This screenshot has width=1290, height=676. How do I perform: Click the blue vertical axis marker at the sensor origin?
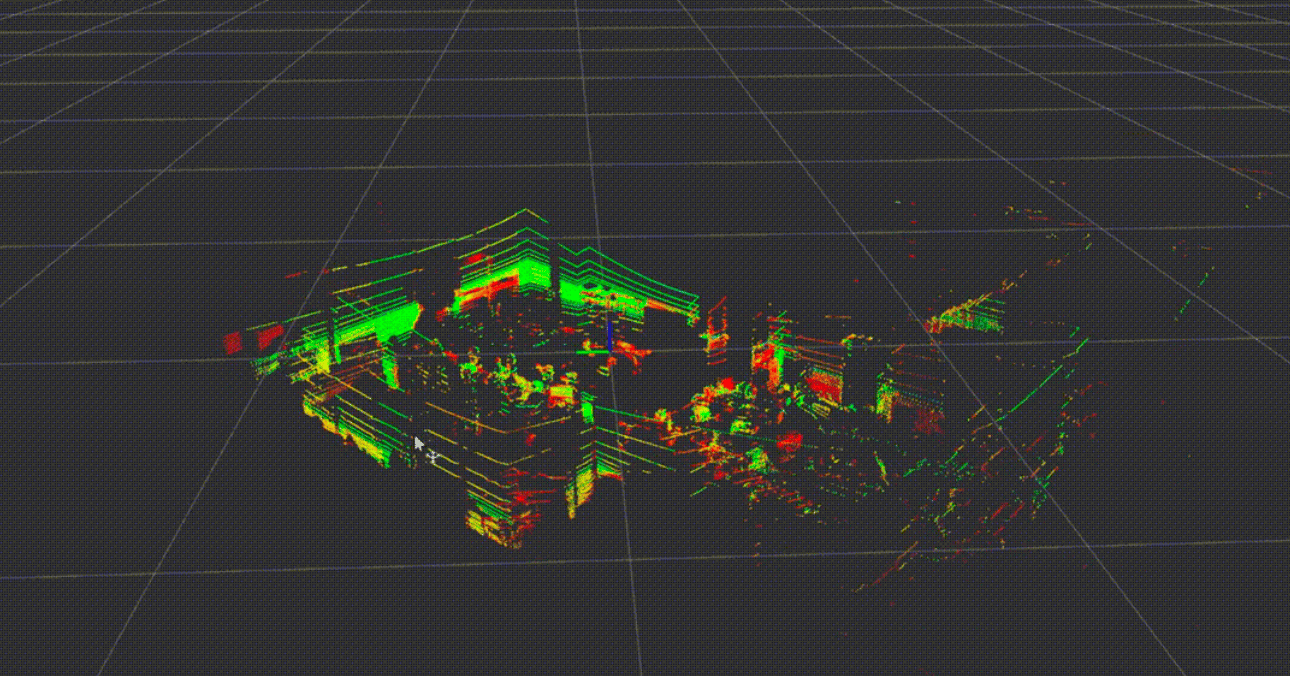609,336
